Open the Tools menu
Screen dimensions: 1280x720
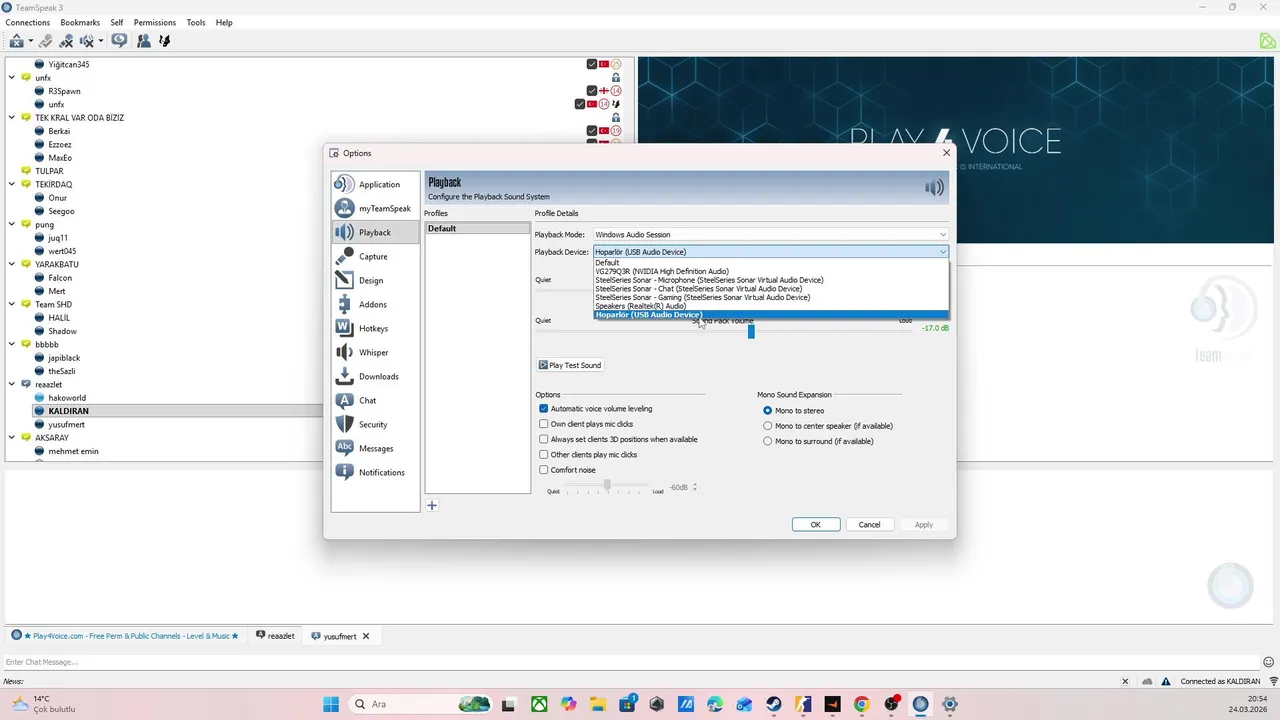click(x=196, y=22)
